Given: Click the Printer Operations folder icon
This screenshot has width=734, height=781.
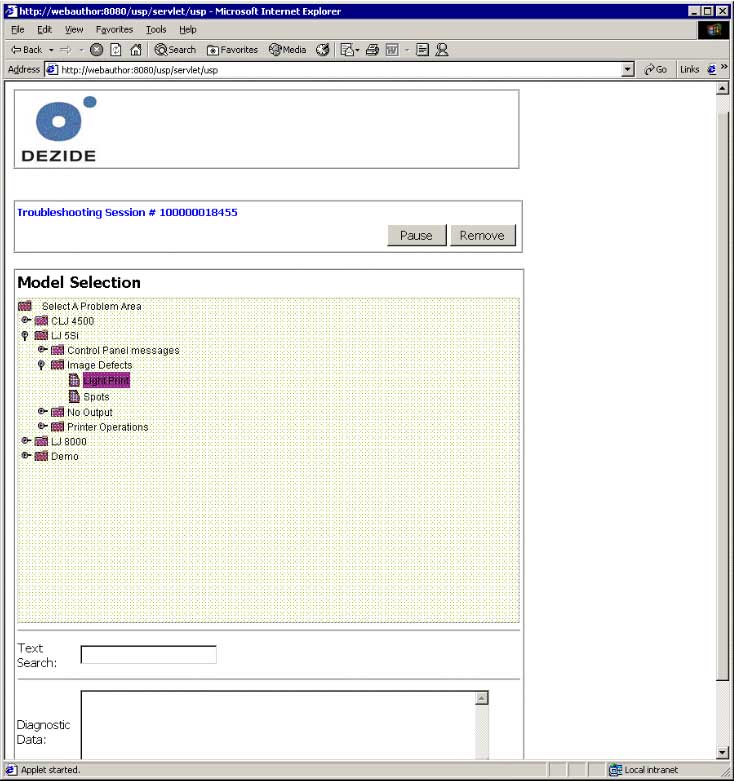Looking at the screenshot, I should [58, 427].
